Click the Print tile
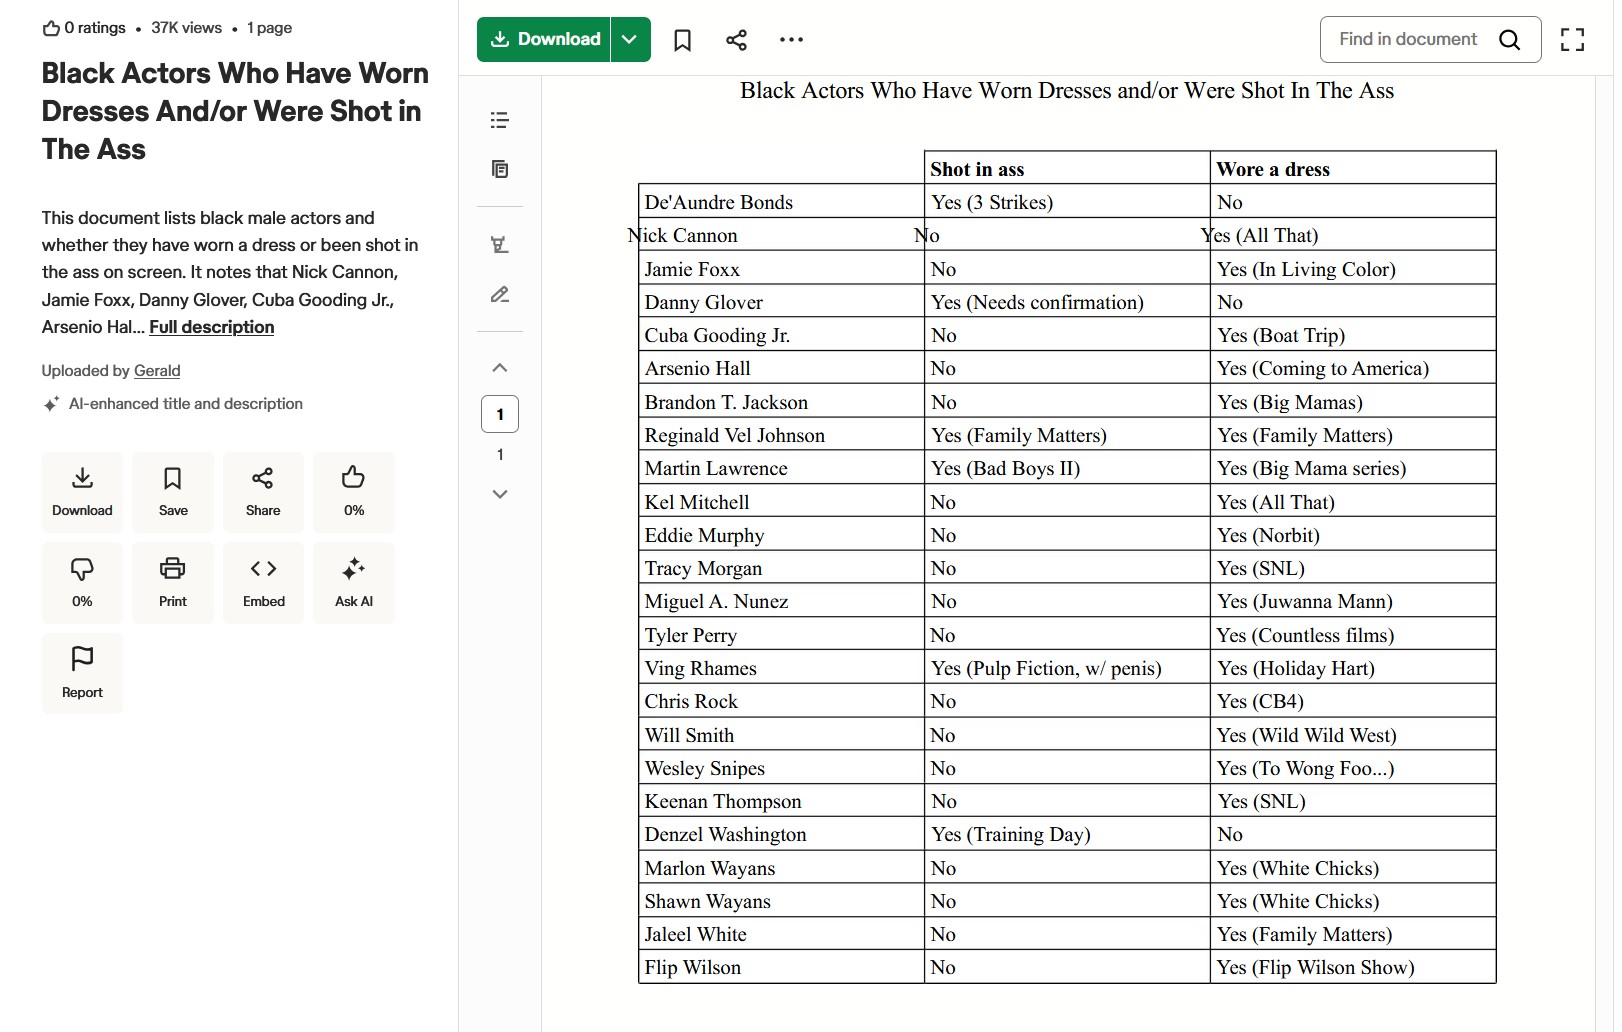The height and width of the screenshot is (1032, 1622). coord(173,583)
